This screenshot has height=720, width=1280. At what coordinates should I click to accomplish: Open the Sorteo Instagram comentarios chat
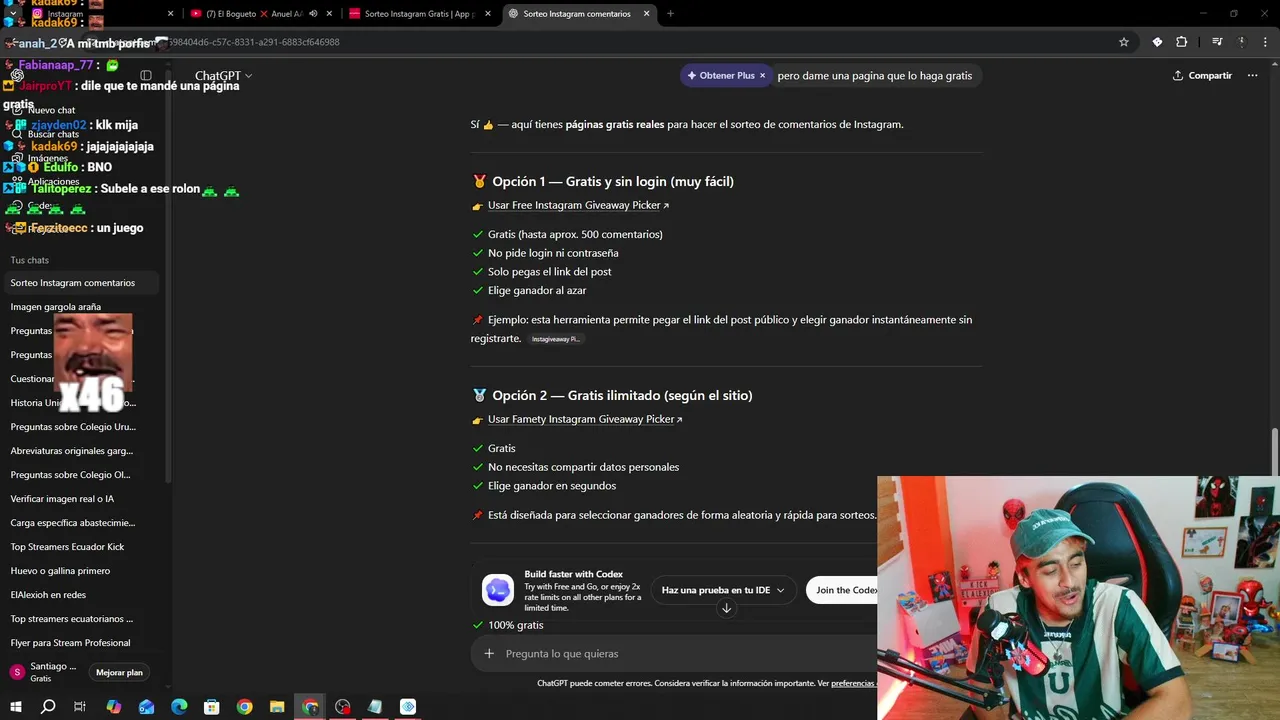pyautogui.click(x=81, y=283)
